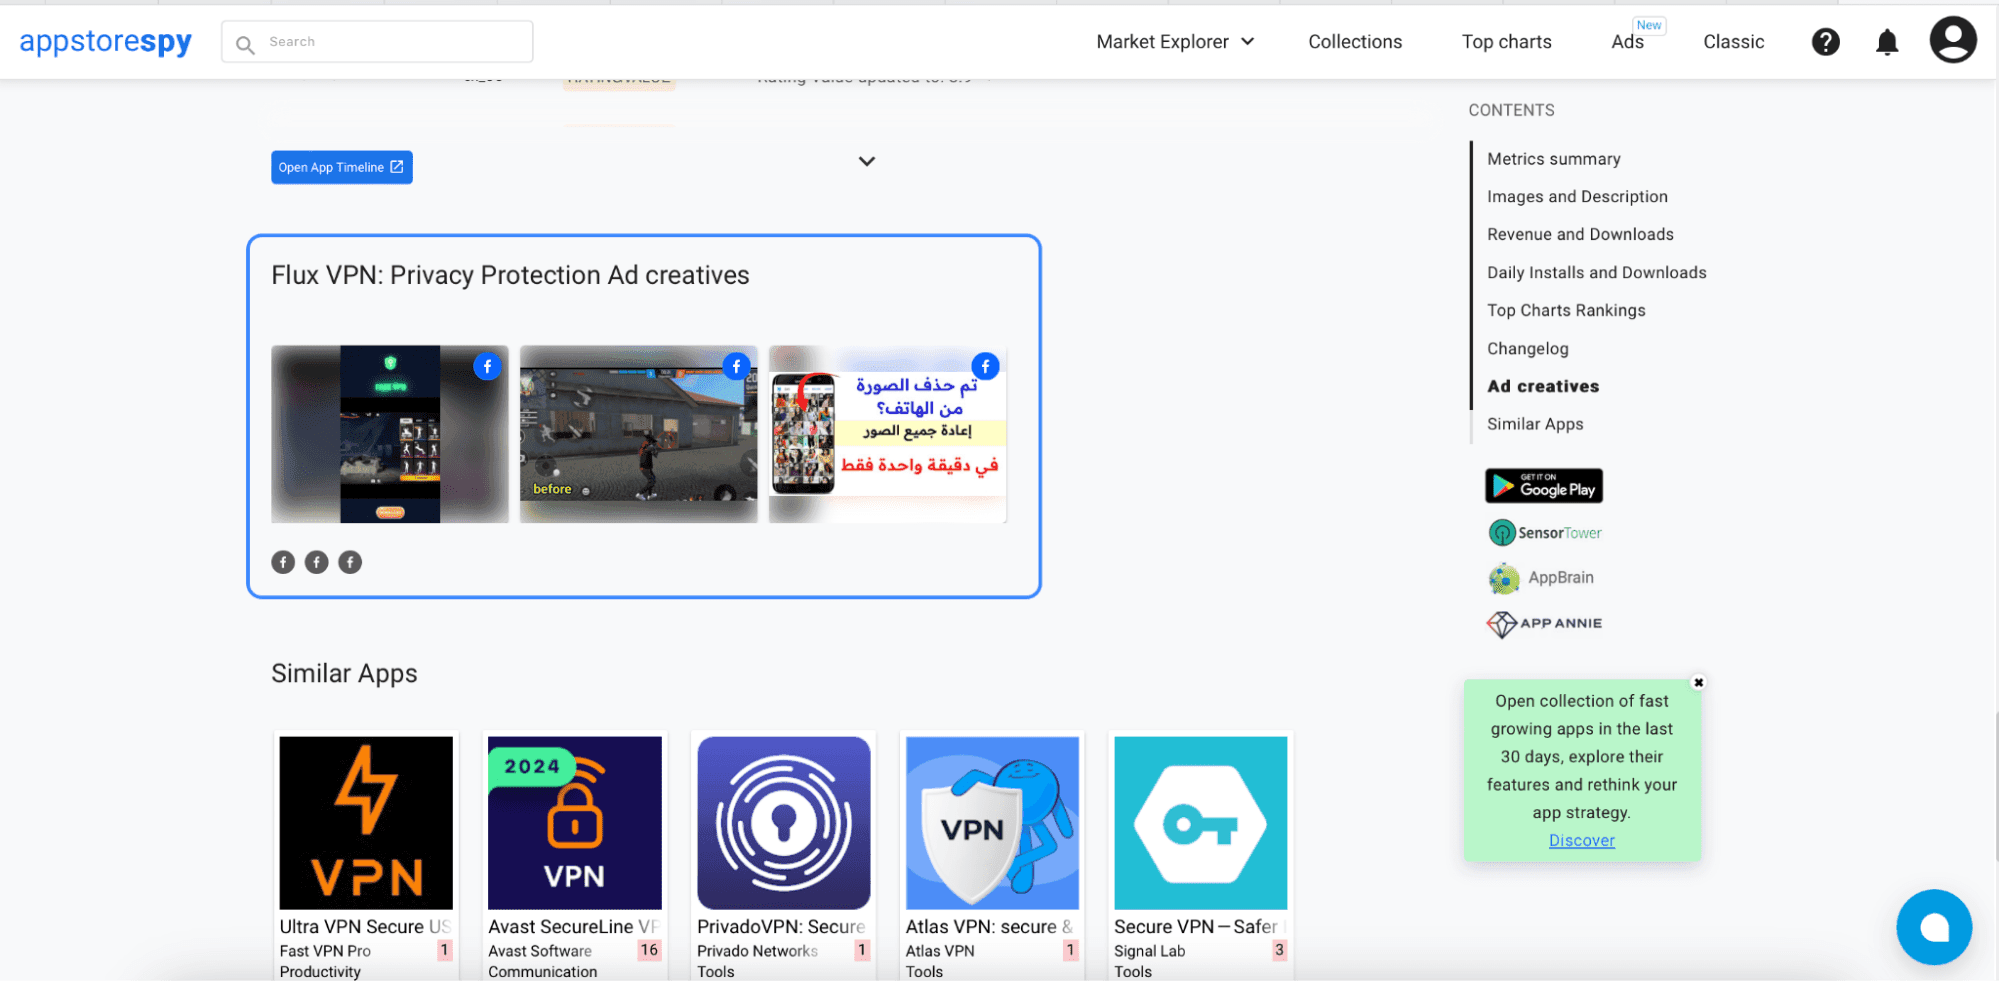Expand the changelog chevron below the timeline
This screenshot has width=1999, height=981.
click(x=867, y=161)
